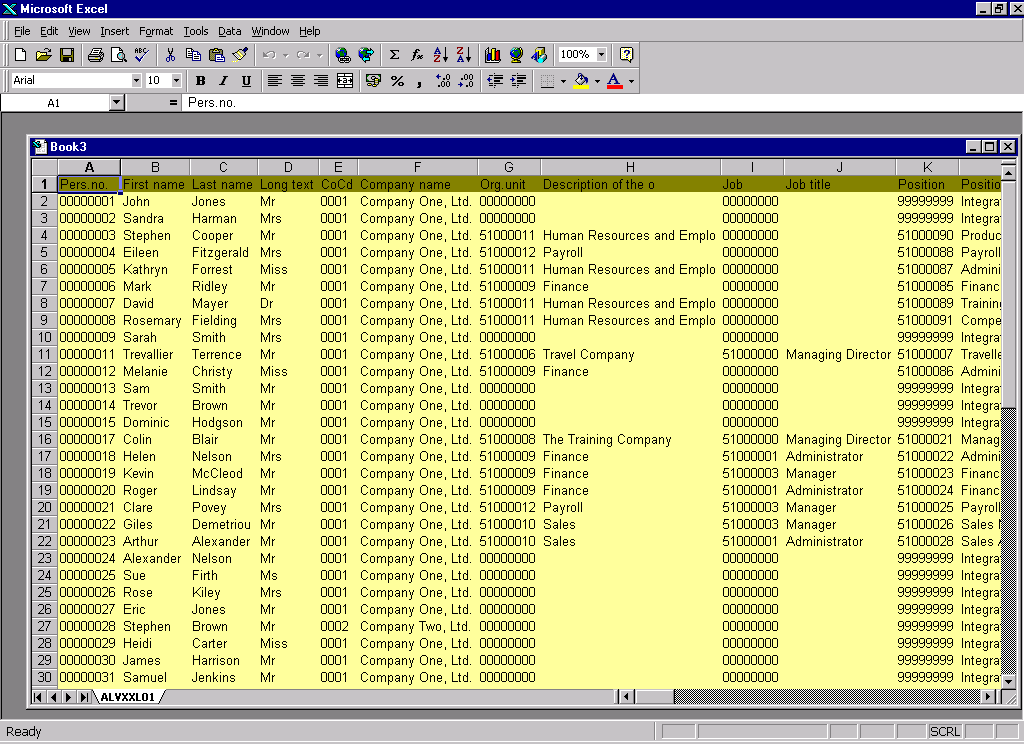Open Print Preview from the toolbar
The width and height of the screenshot is (1024, 744).
pyautogui.click(x=118, y=55)
